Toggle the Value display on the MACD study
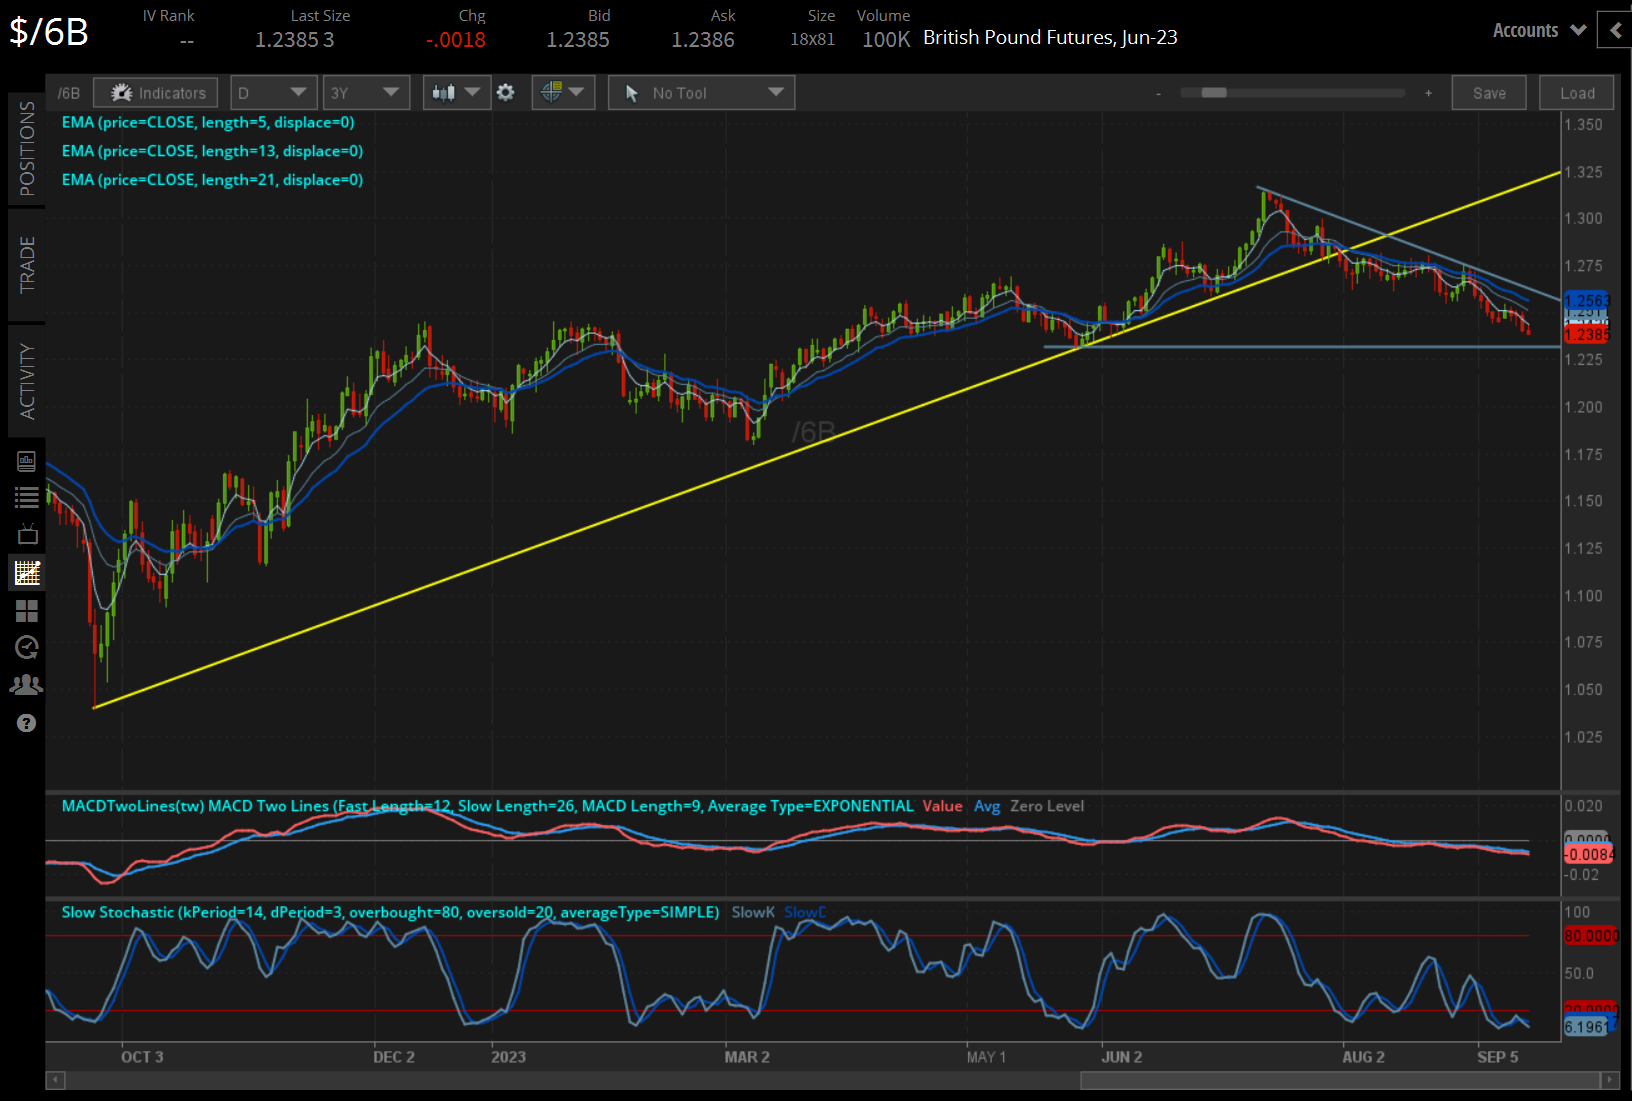This screenshot has width=1632, height=1101. tap(941, 806)
